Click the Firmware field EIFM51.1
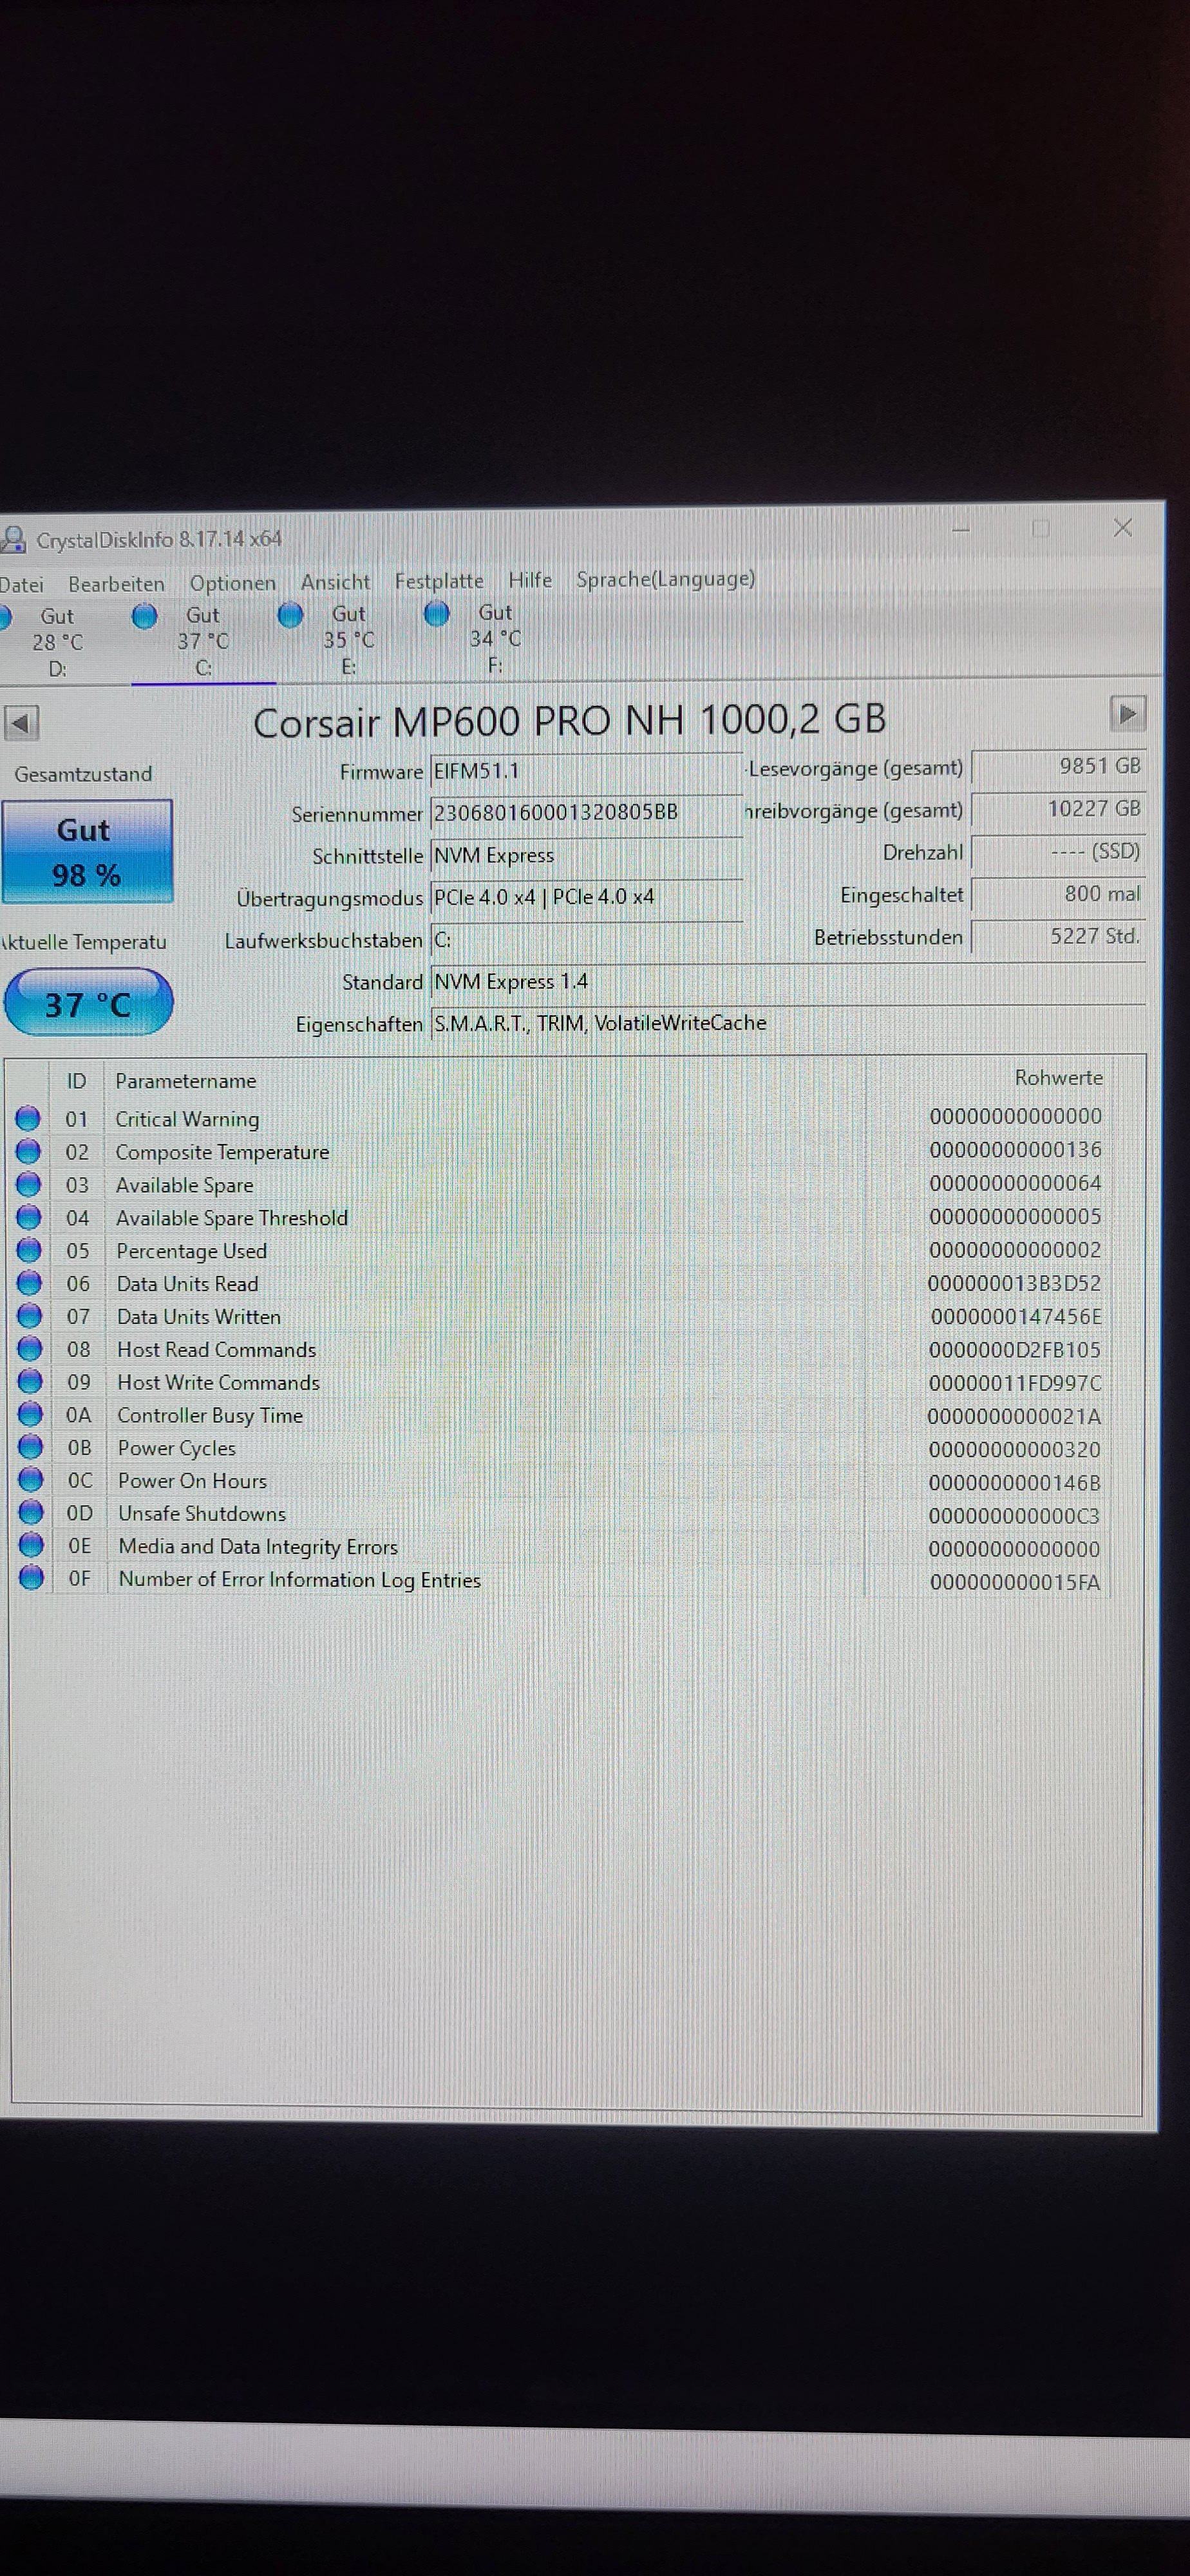Screen dimensions: 1190x2576 click(x=586, y=771)
